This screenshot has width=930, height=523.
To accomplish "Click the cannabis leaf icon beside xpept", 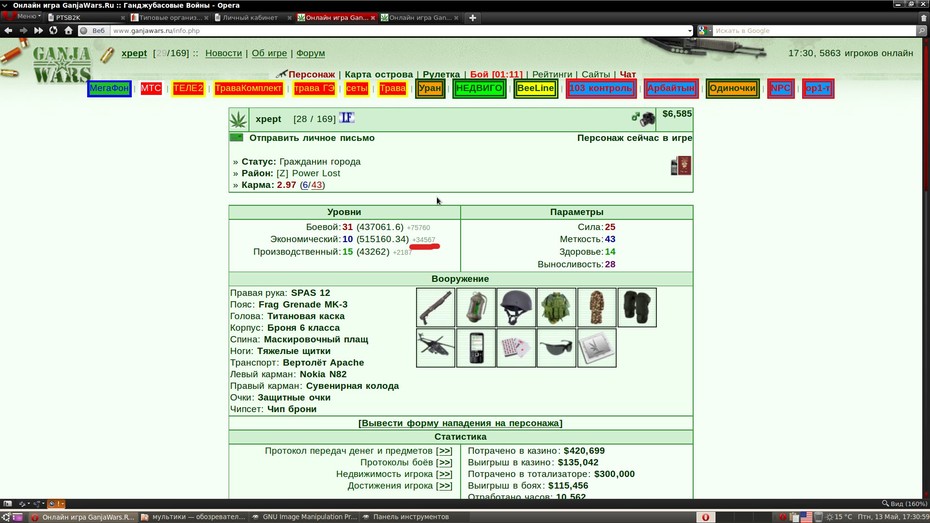I will [238, 119].
